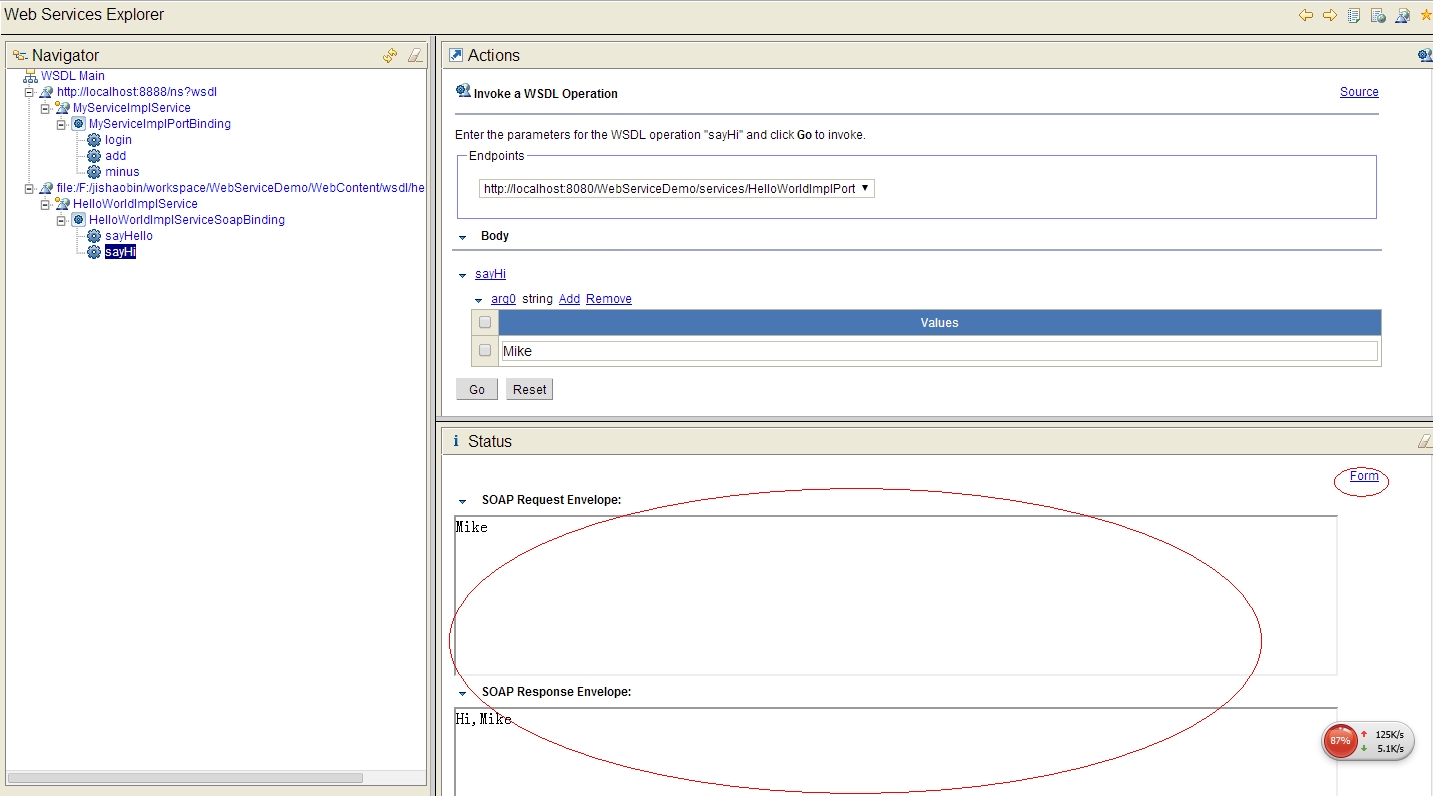Click the arg0 value field containing Mike
This screenshot has height=796, width=1433.
[x=939, y=351]
